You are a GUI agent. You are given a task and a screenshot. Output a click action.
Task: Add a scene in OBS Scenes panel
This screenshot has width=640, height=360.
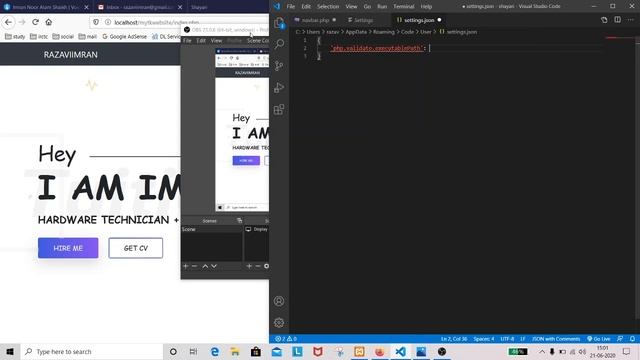[x=186, y=266]
